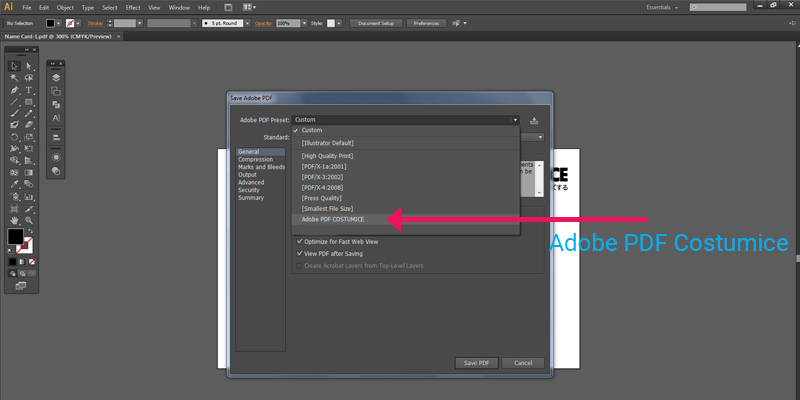Click the black Fill swatch in Tools panel
The width and height of the screenshot is (800, 400).
point(15,236)
